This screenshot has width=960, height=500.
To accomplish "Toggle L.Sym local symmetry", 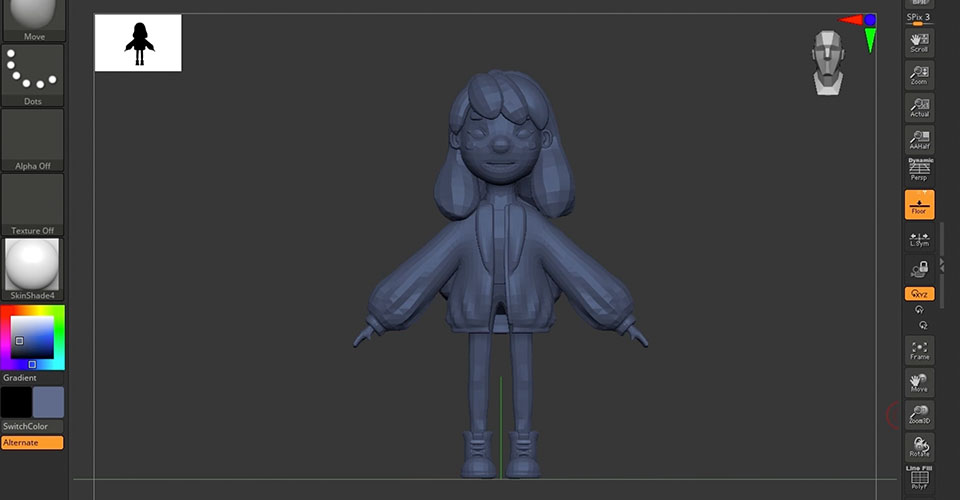I will pos(920,239).
